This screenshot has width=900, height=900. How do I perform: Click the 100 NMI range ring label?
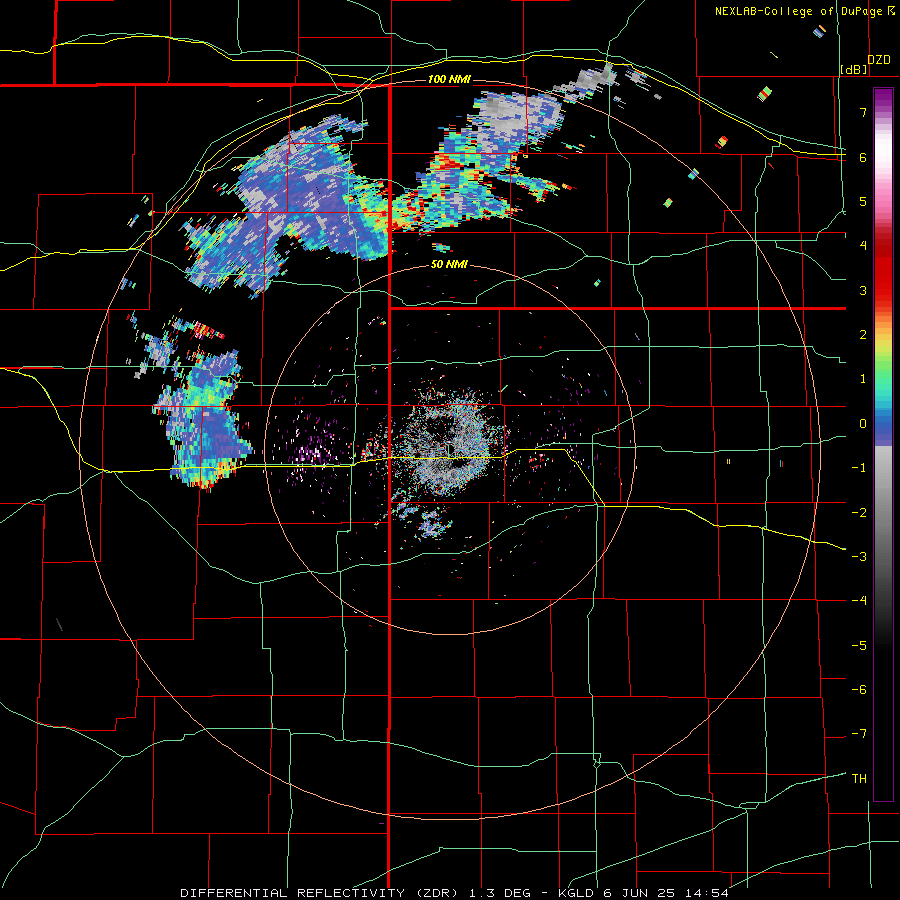coord(449,79)
